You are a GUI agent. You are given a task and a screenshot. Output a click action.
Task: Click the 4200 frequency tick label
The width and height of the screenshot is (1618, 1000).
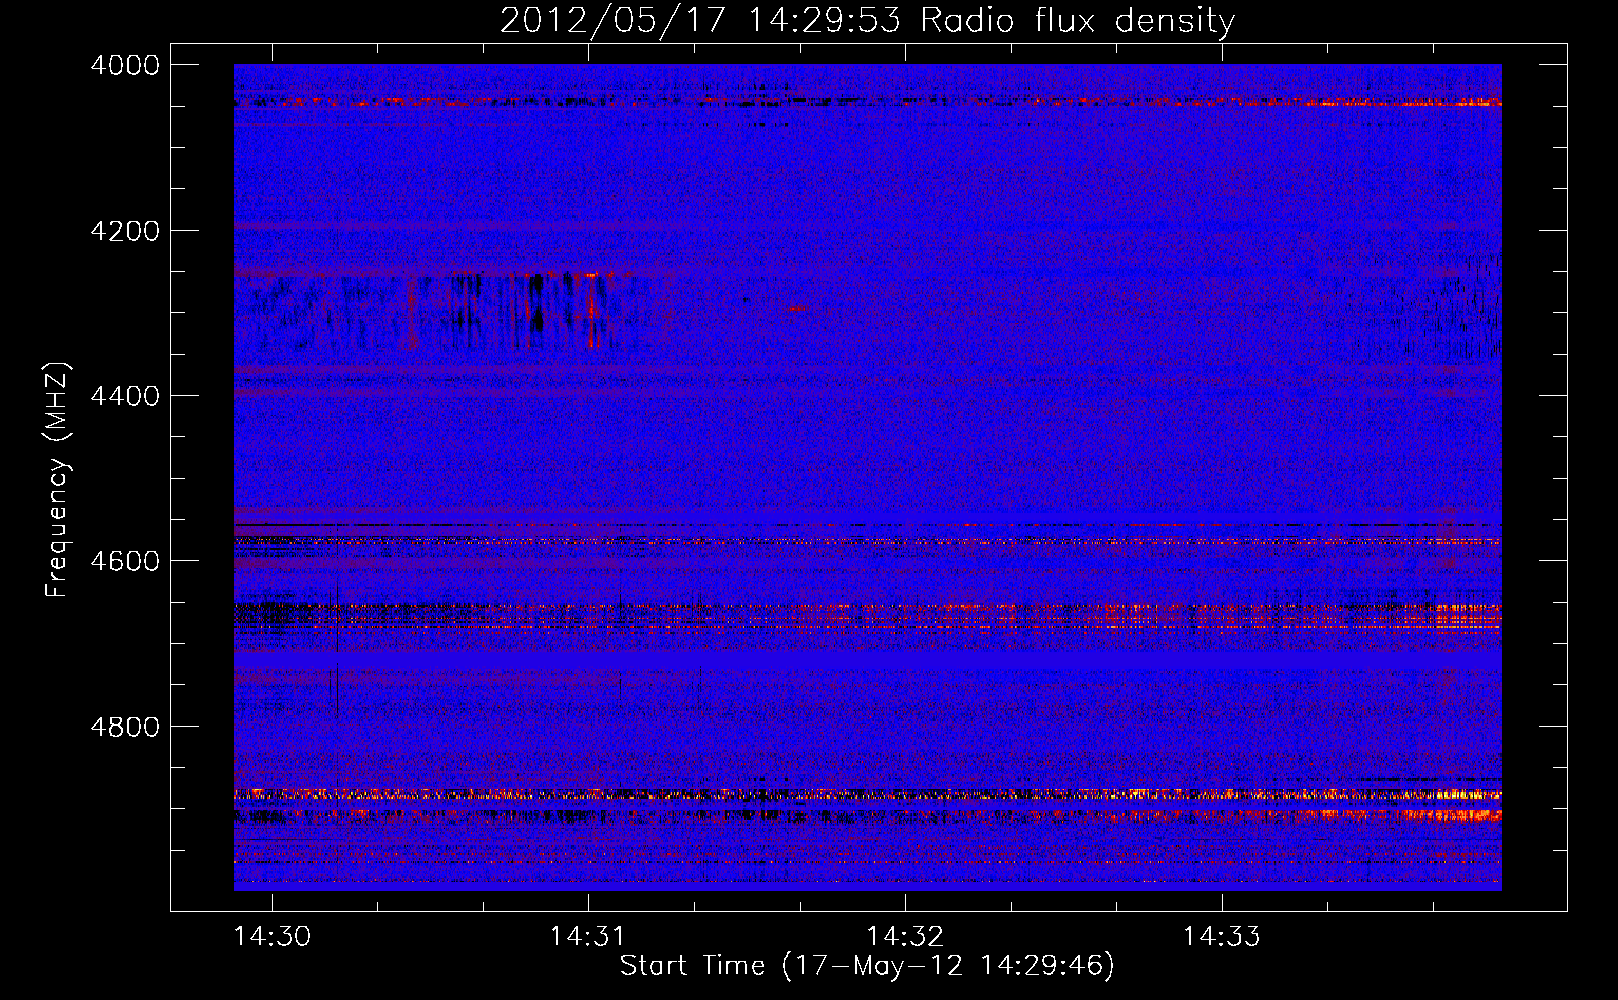125,231
